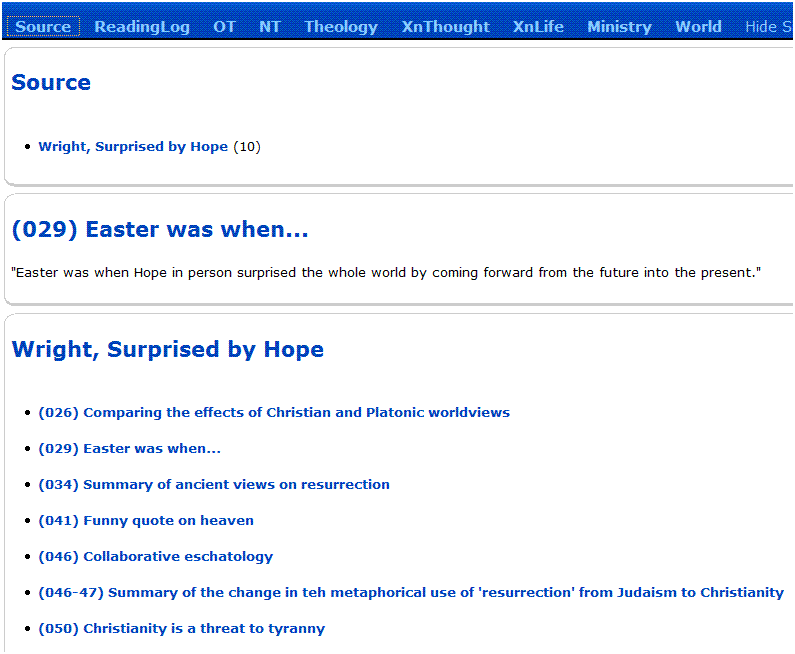Open the World menu tab
The height and width of the screenshot is (654, 795).
698,27
